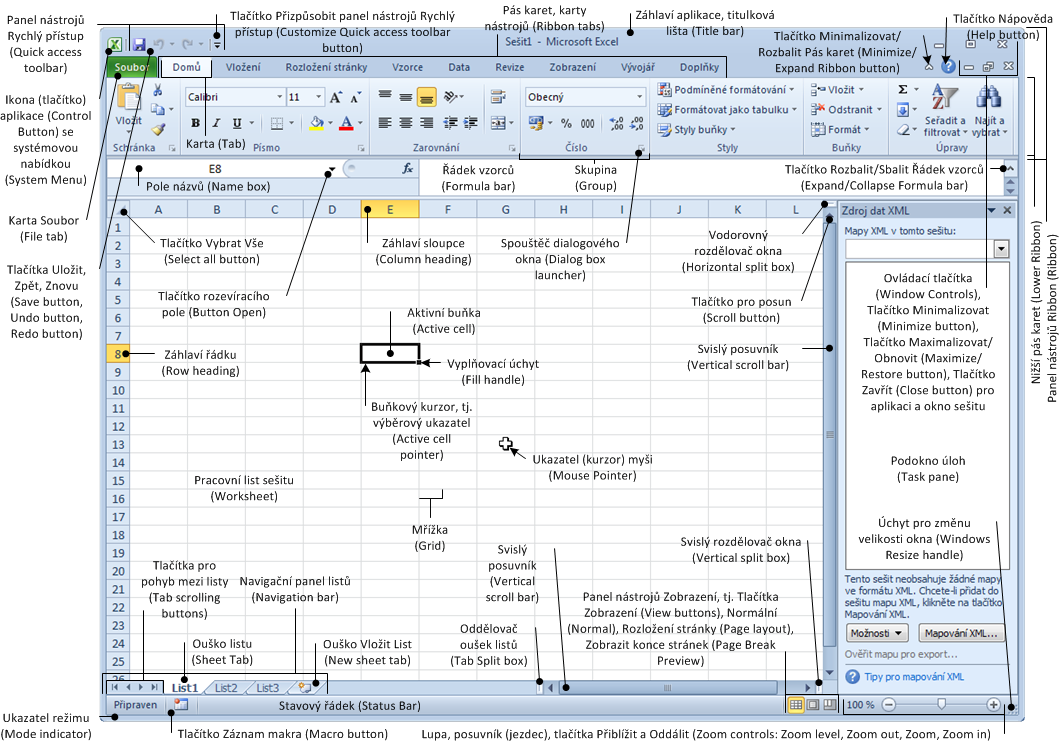Switch to the Vzorce ribbon tab
This screenshot has height=742, width=1063.
coord(407,67)
